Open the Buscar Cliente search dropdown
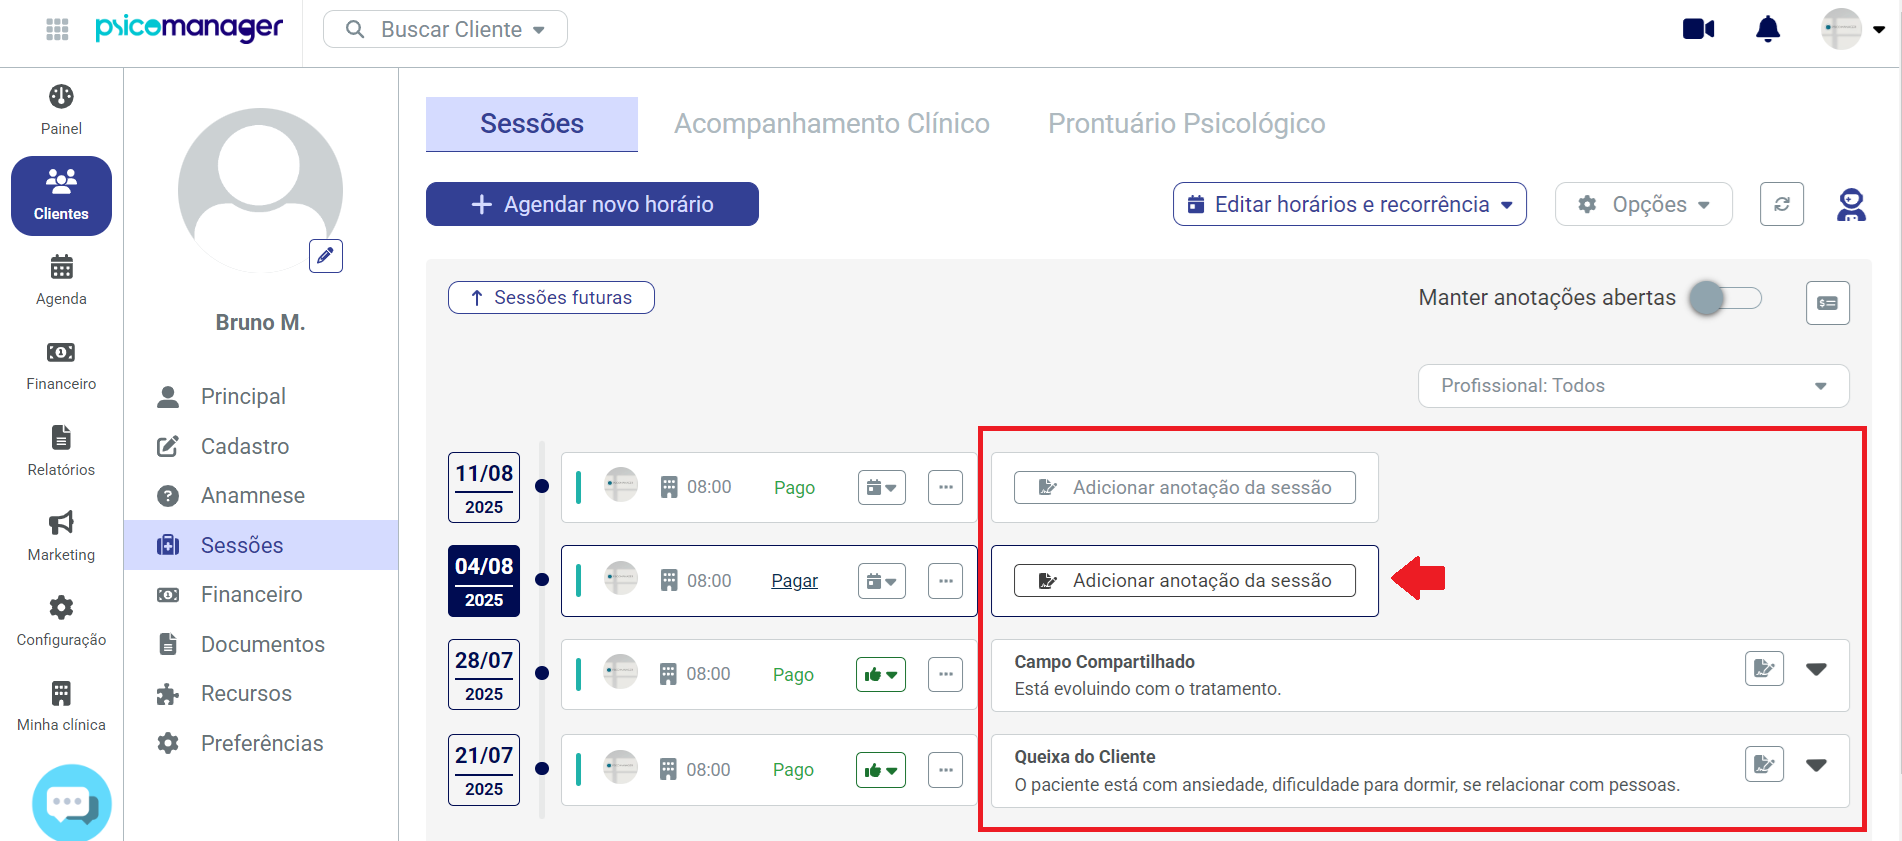The image size is (1902, 841). point(445,29)
